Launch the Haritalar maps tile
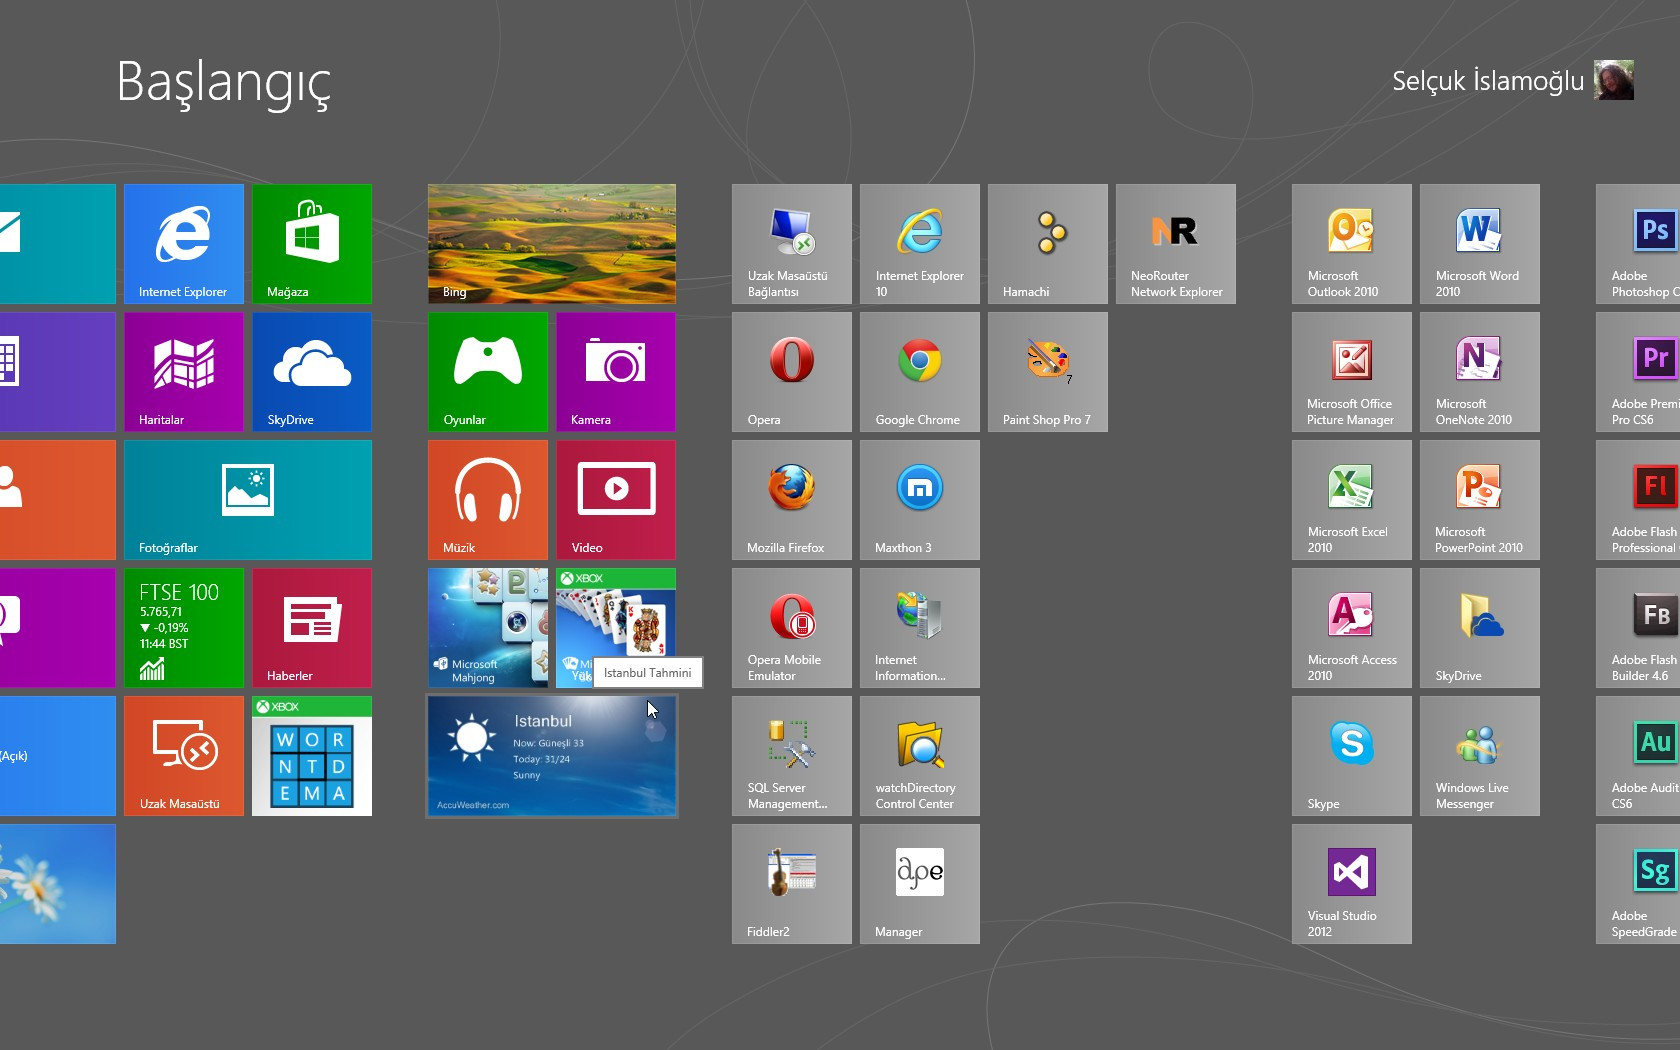Viewport: 1680px width, 1050px height. click(184, 372)
